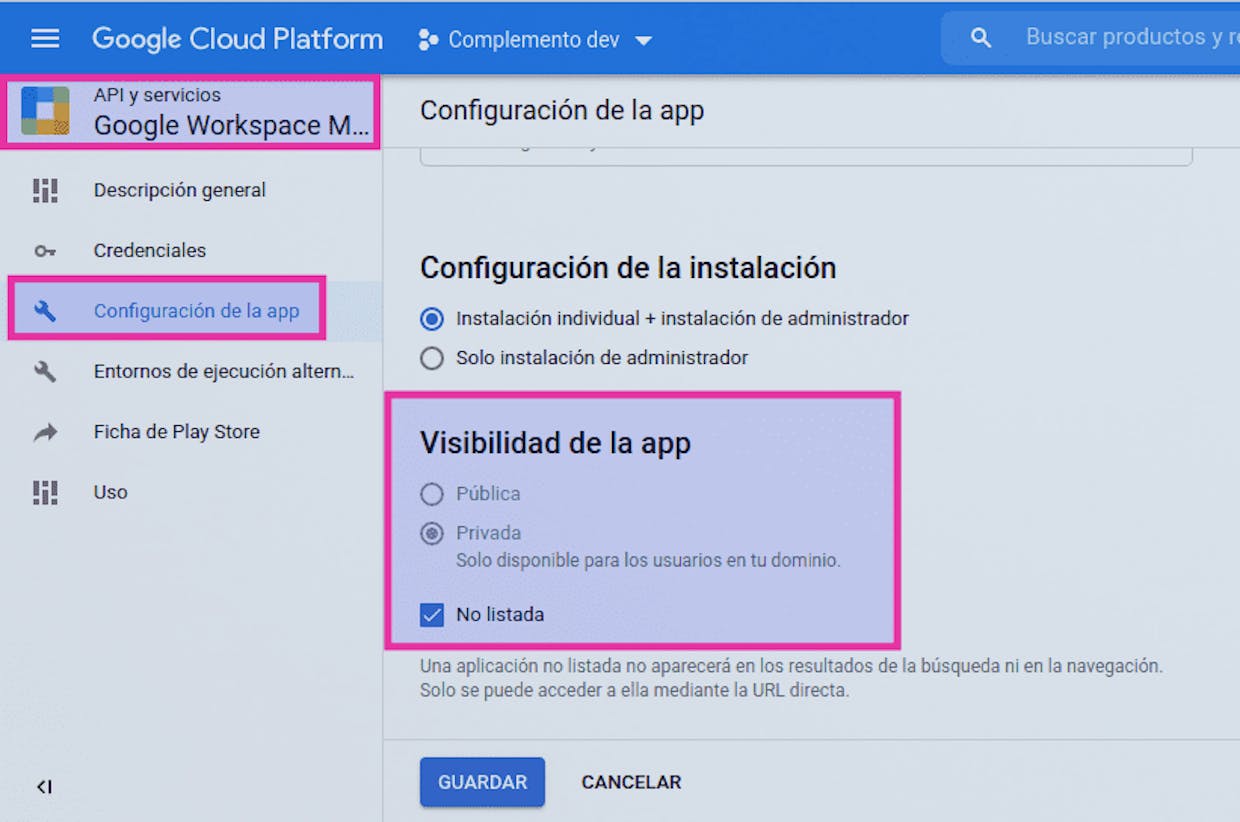The image size is (1240, 822).
Task: Click the API y servicios label
Action: (157, 95)
